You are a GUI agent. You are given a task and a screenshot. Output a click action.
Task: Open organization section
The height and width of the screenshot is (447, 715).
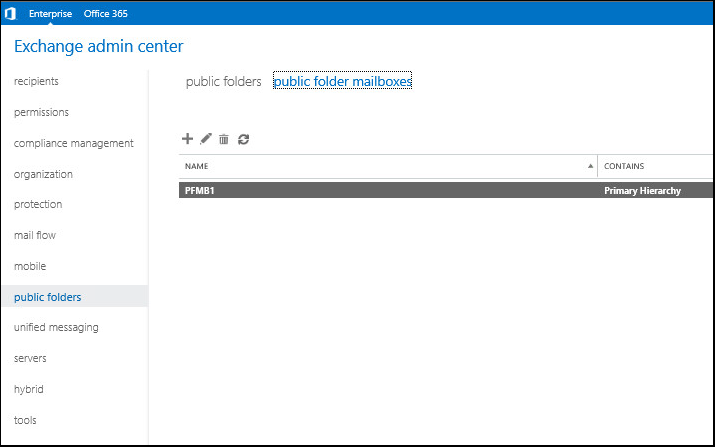click(x=43, y=174)
